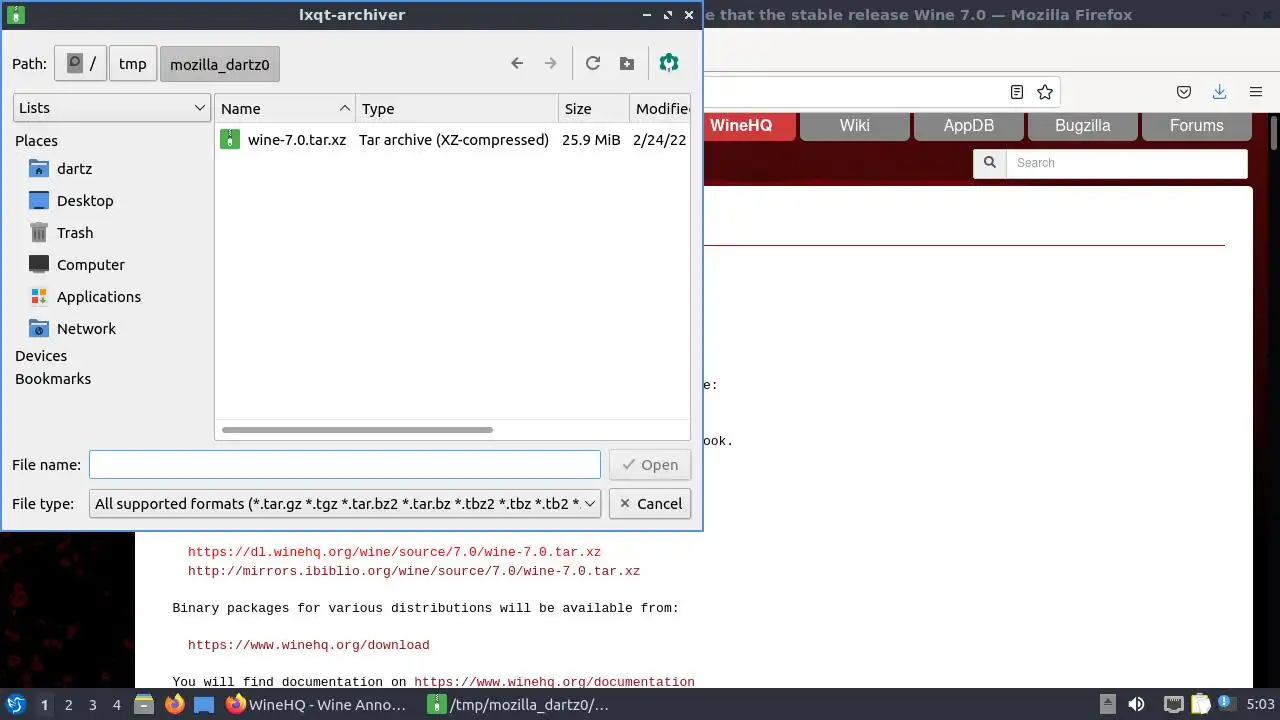Viewport: 1280px width, 720px height.
Task: Open the File type filter combo box
Action: (x=345, y=503)
